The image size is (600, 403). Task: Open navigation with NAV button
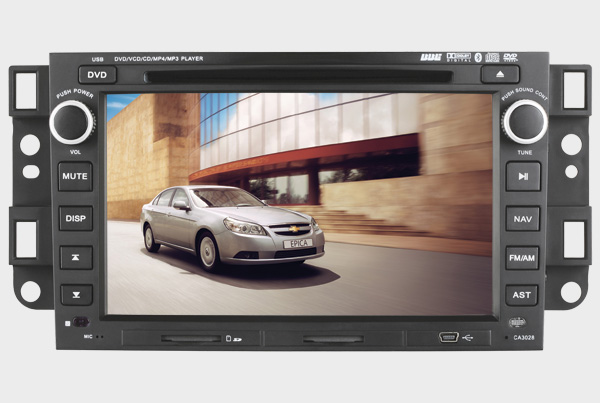pos(522,218)
